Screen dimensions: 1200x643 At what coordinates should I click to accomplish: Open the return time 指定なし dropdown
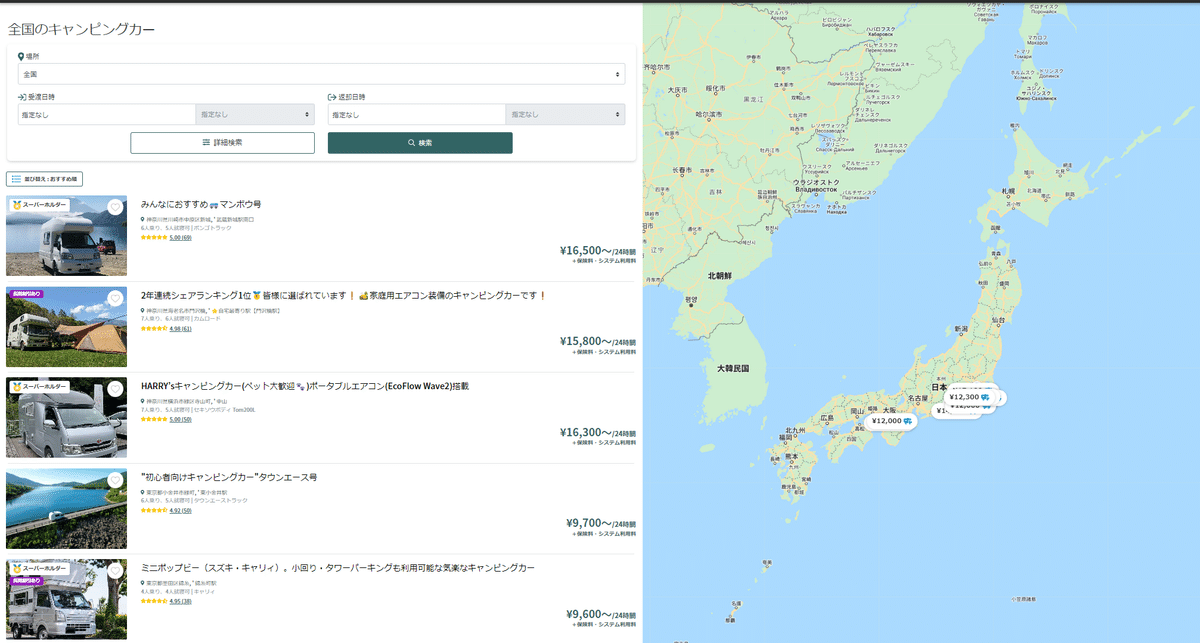tap(565, 114)
